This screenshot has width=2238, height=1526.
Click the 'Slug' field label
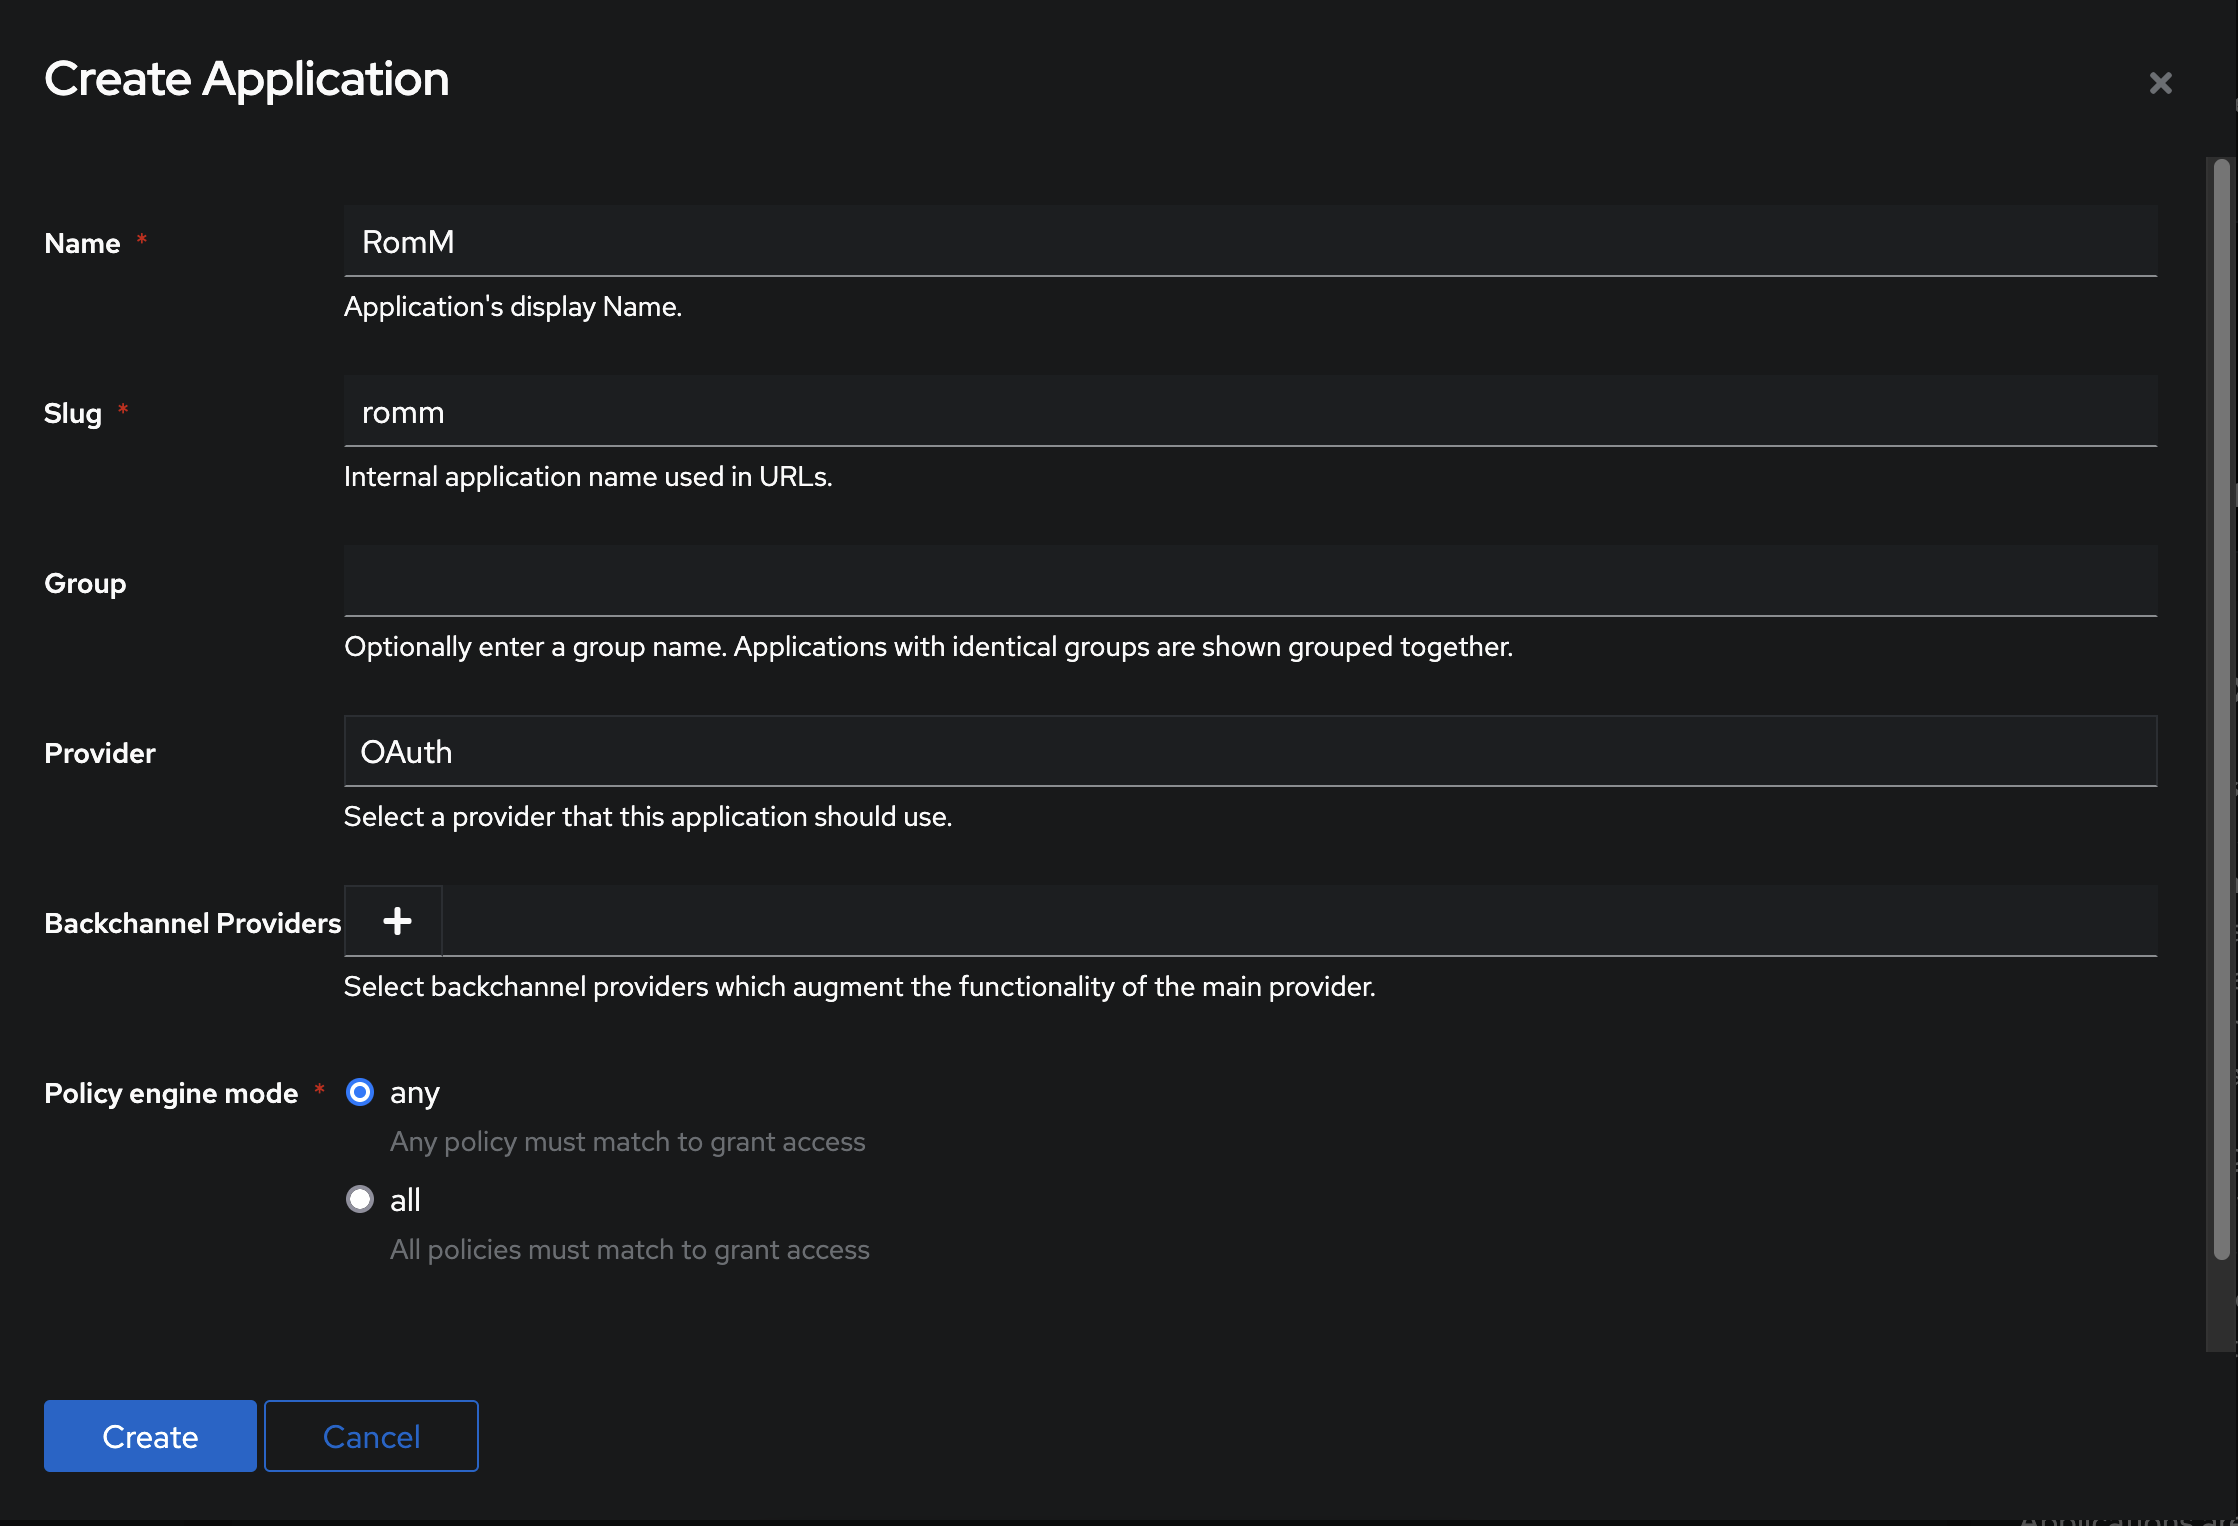coord(73,413)
